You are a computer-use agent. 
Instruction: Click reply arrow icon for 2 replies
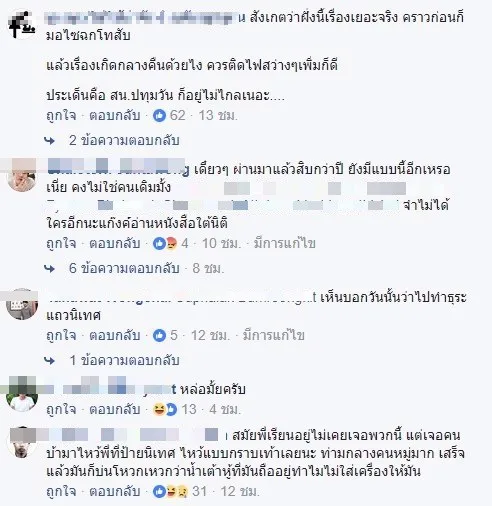[x=50, y=141]
